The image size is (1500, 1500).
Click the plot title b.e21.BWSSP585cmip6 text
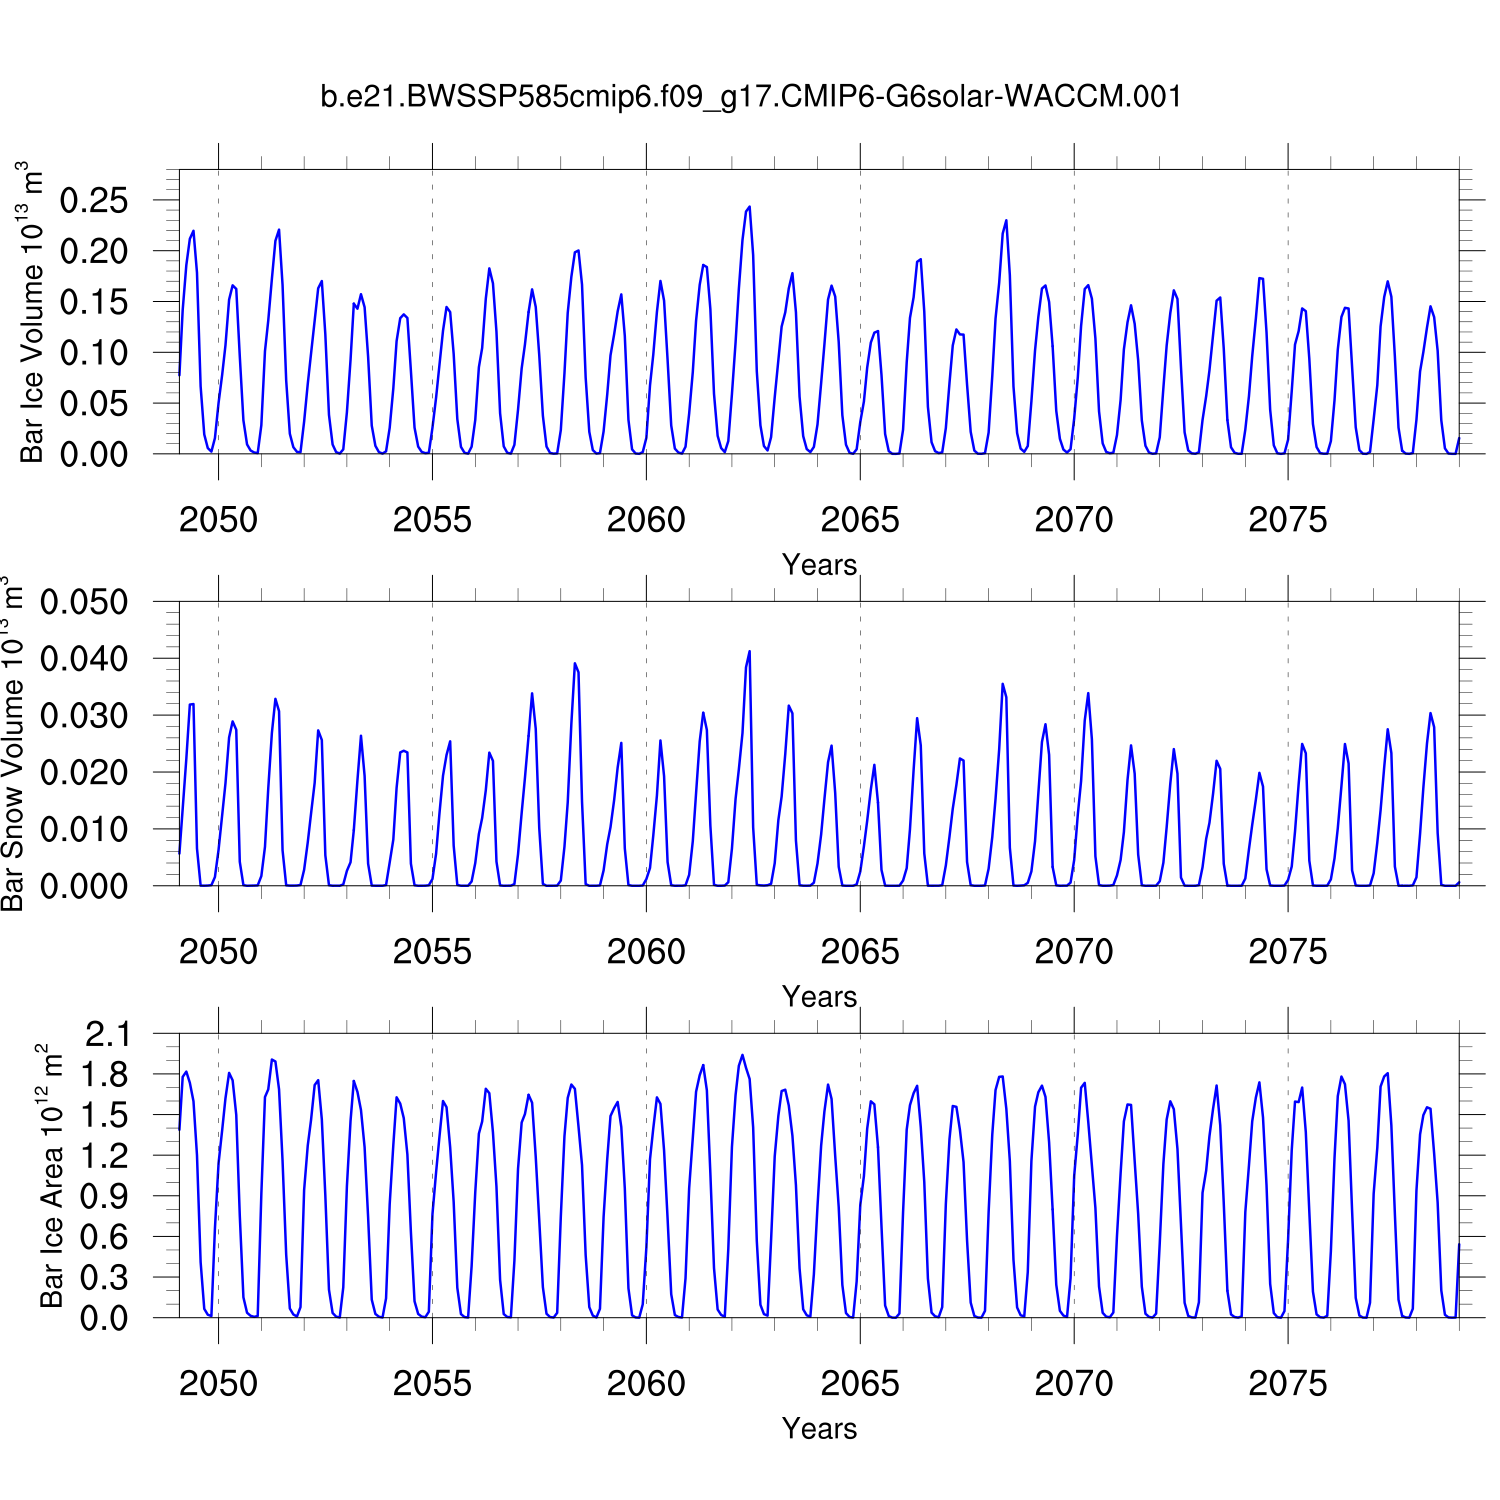click(750, 97)
